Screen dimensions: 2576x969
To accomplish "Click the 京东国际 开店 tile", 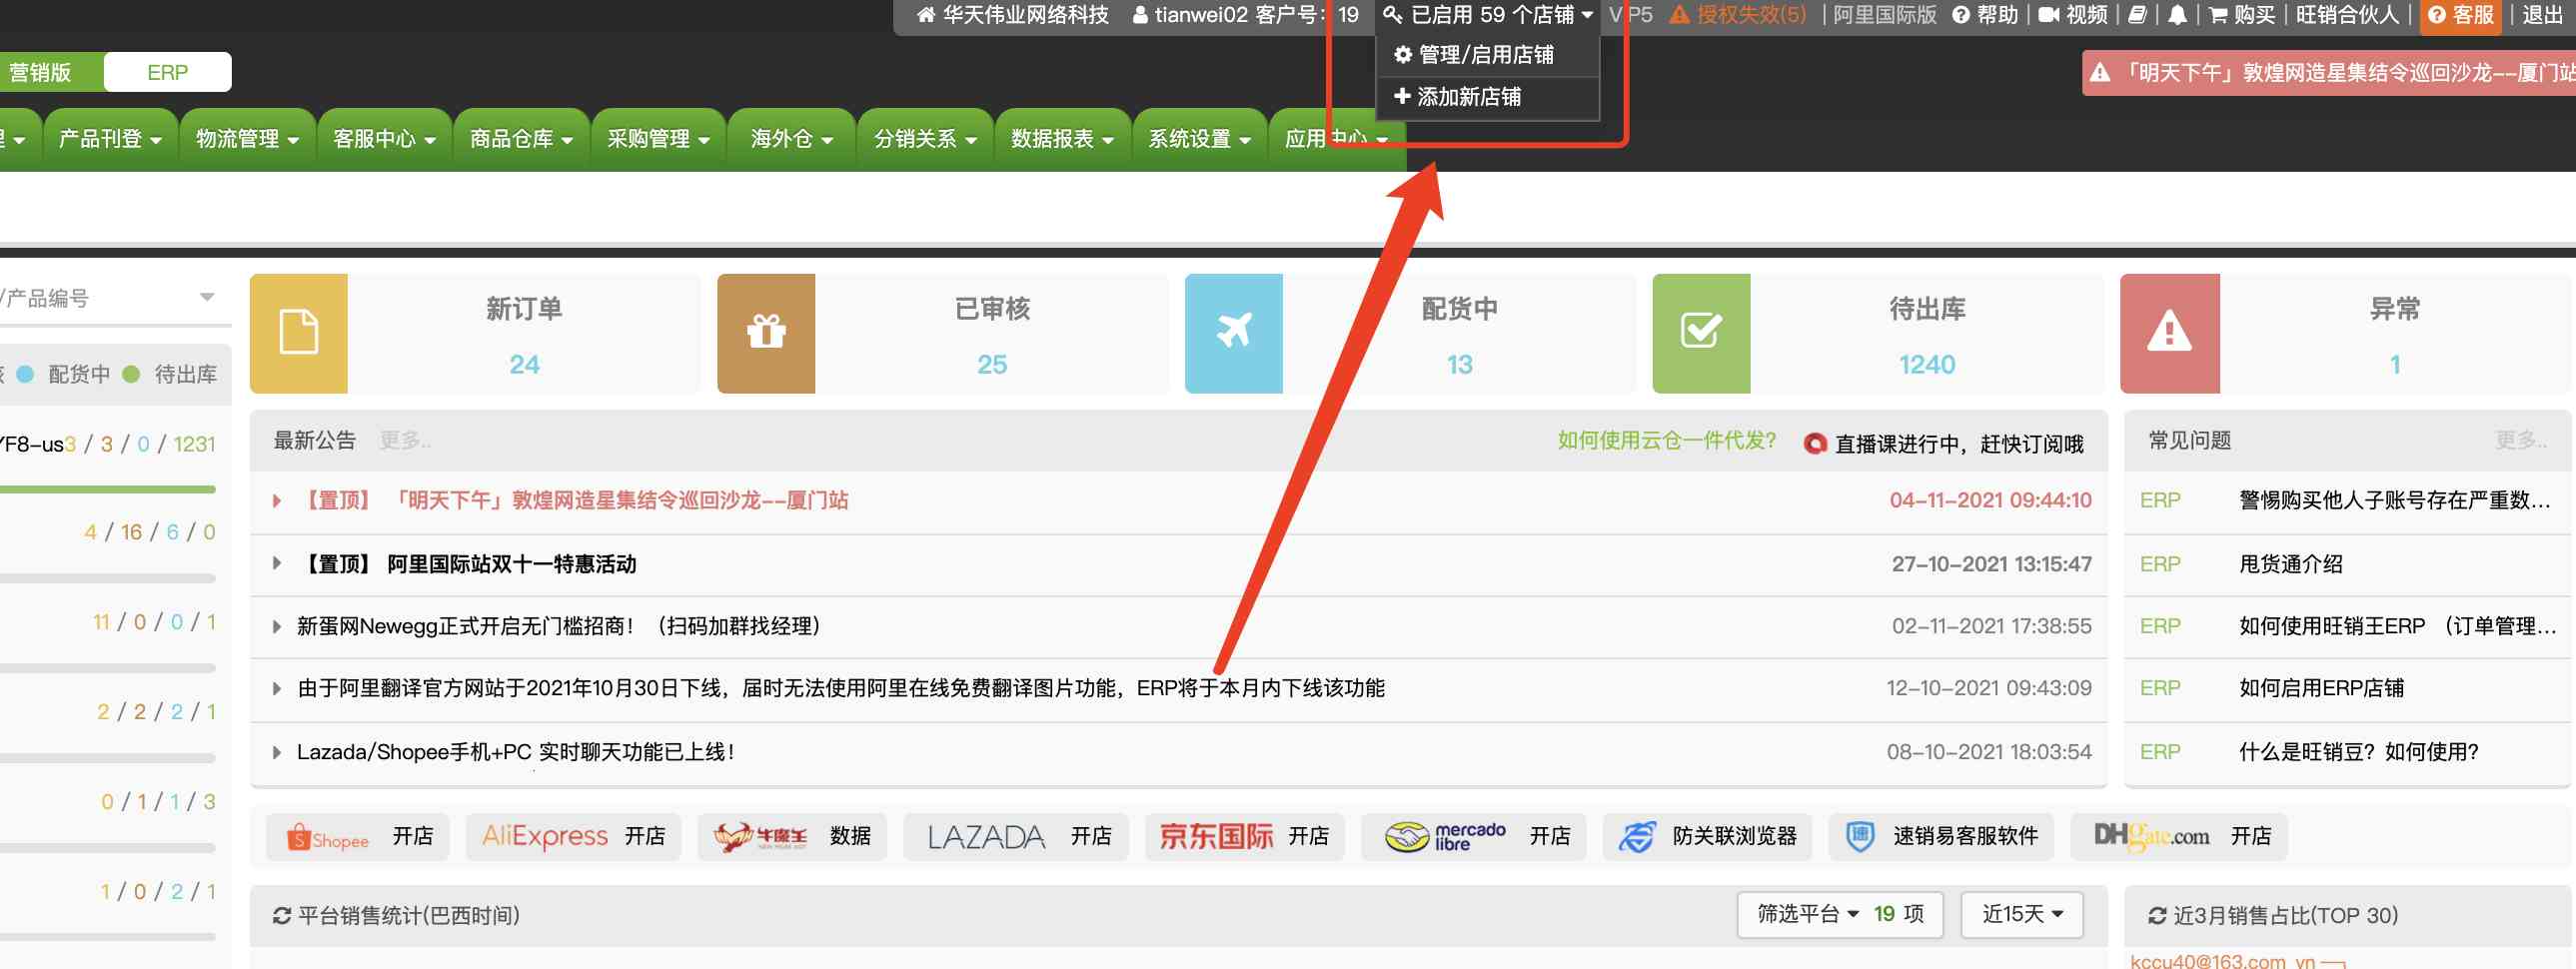I will (x=1244, y=836).
